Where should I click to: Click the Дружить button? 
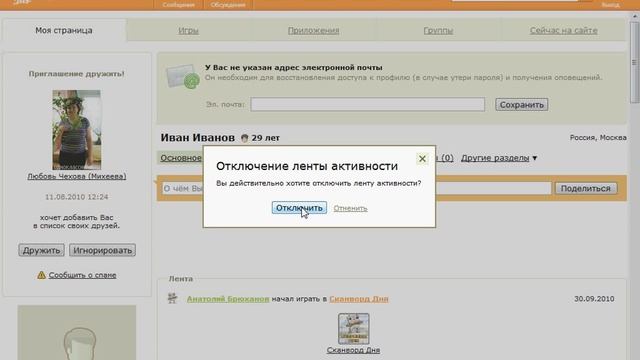(41, 250)
